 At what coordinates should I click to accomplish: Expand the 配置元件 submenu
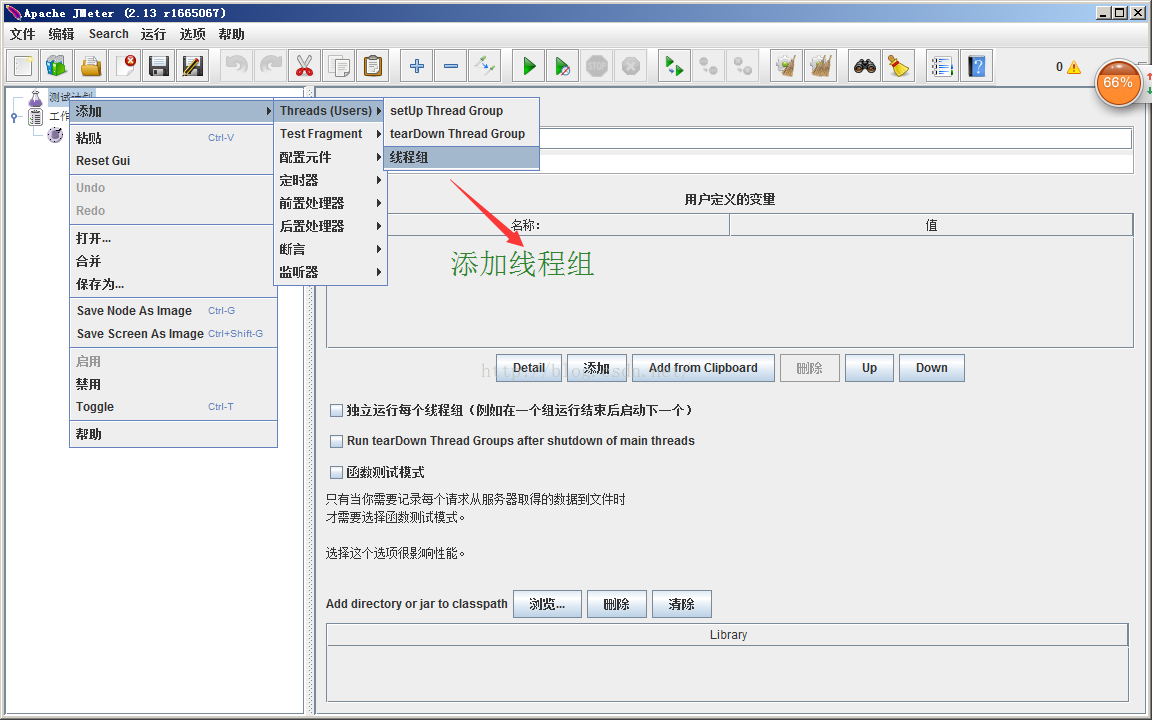pos(330,157)
